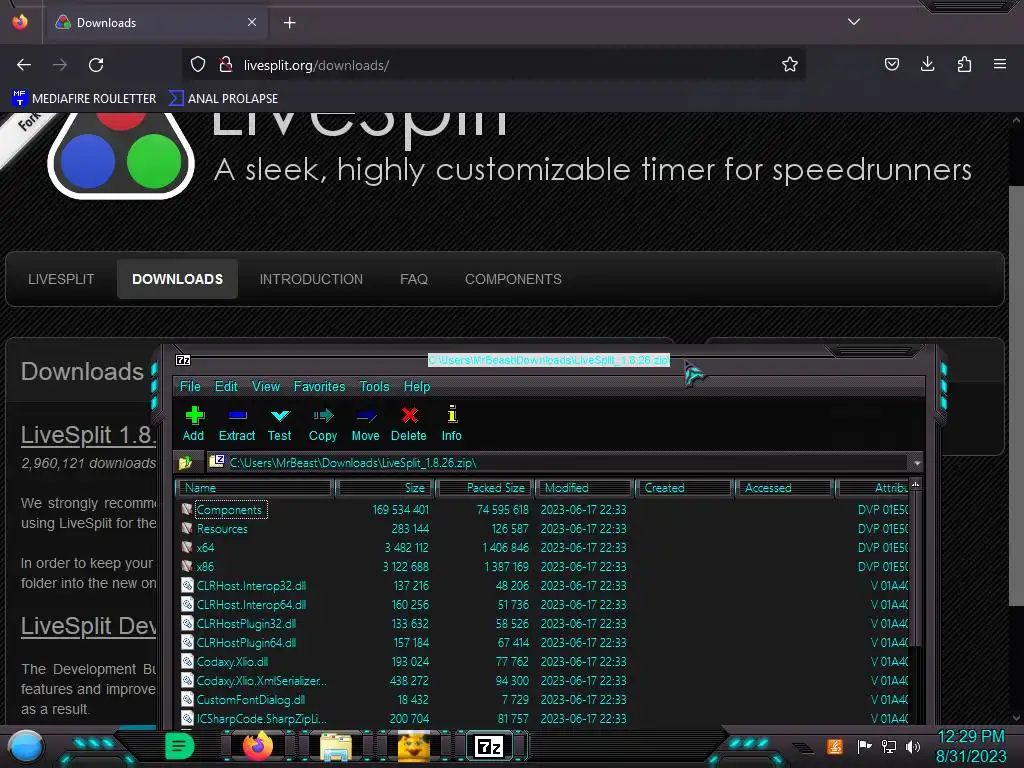Sort the file list by Name column
The height and width of the screenshot is (768, 1024).
pyautogui.click(x=255, y=488)
